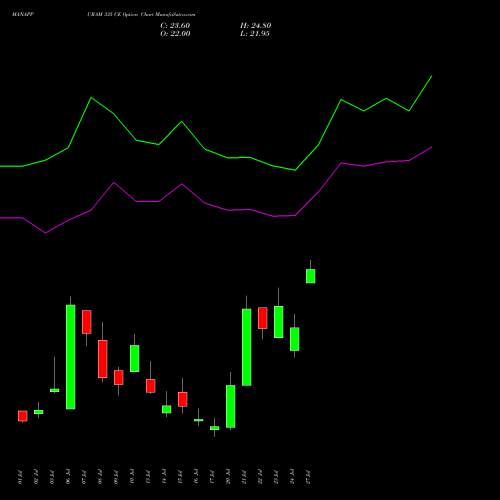500x500 pixels.
Task: Click the tall green candle for 21 Jul
Action: pos(247,347)
